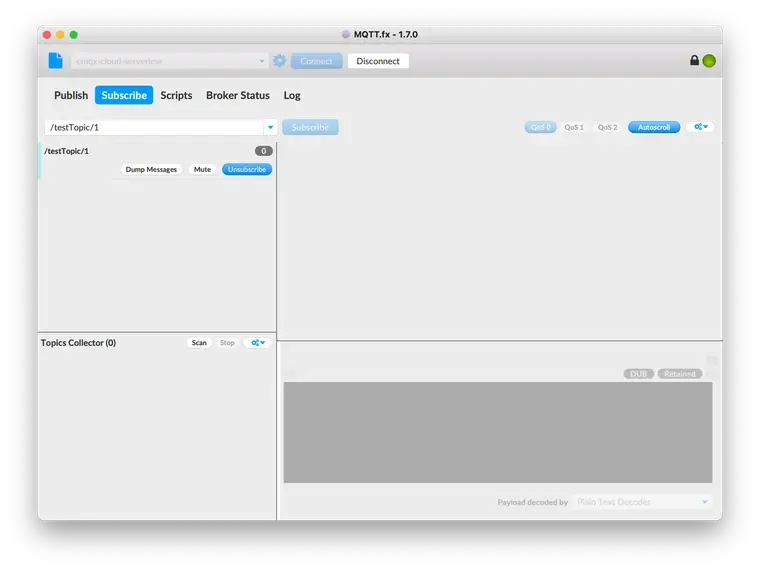Select QoS 2 option

click(607, 127)
